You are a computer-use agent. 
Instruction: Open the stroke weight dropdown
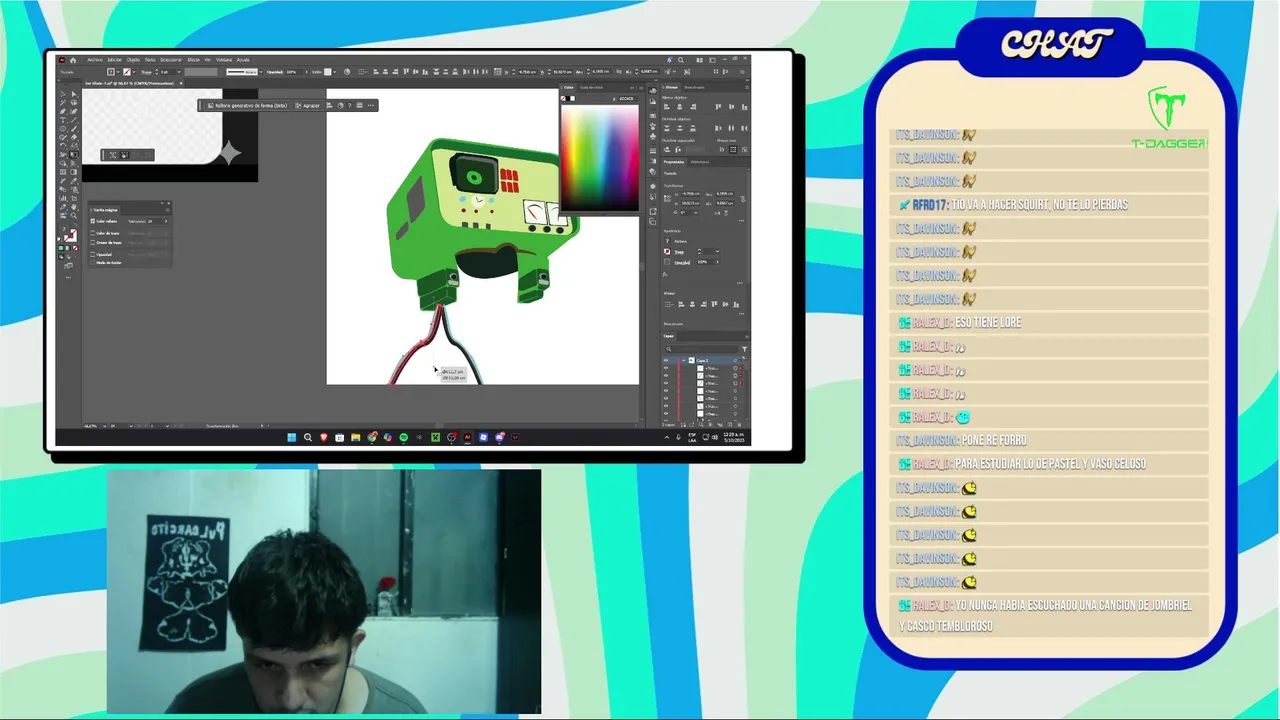pyautogui.click(x=179, y=72)
